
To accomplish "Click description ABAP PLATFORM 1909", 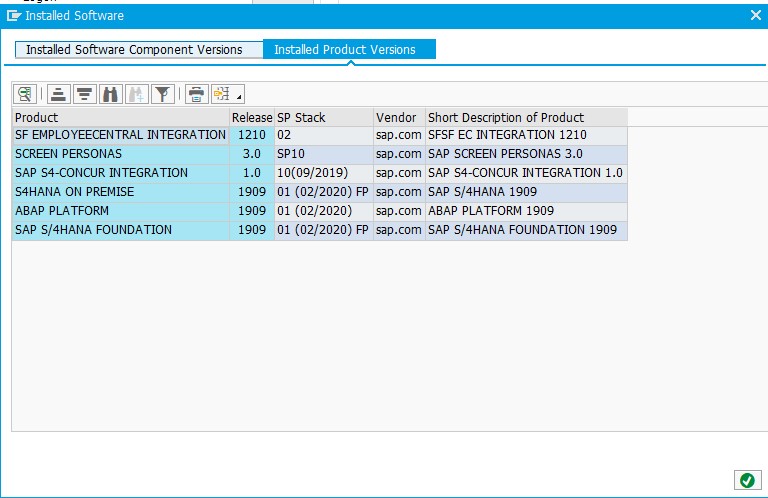I will point(526,211).
